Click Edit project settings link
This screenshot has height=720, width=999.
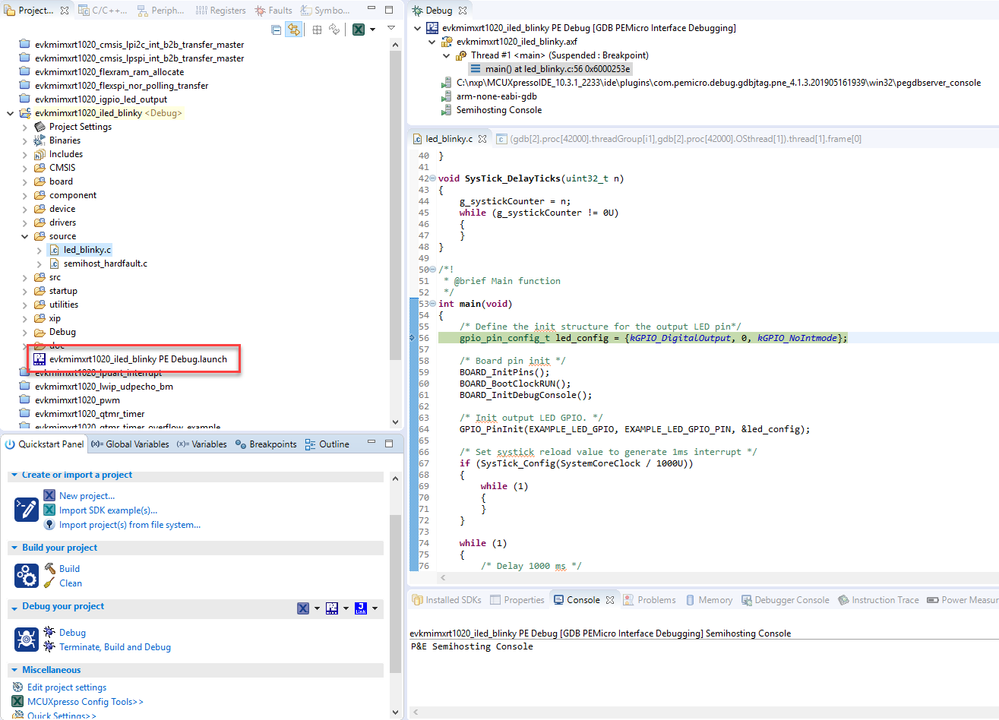[66, 688]
